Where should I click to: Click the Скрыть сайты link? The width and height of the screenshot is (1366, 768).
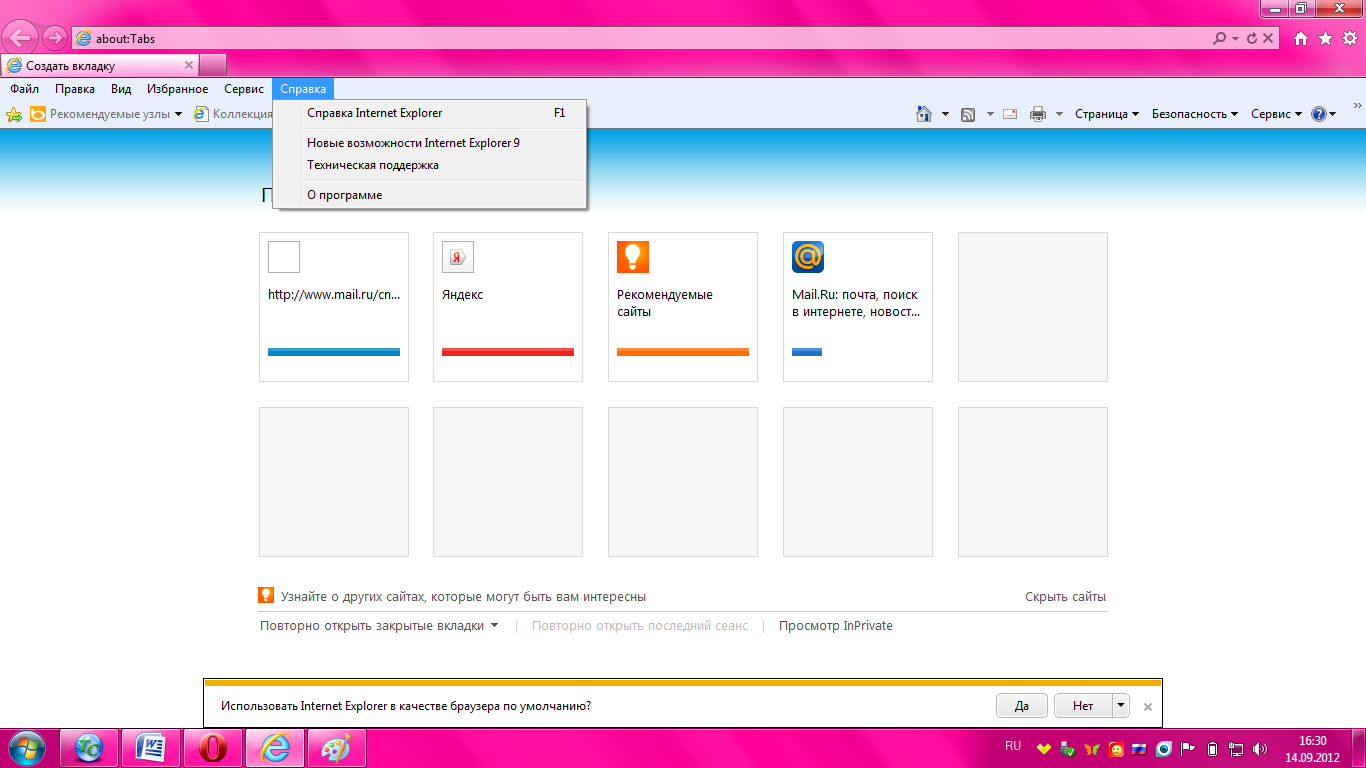click(1065, 597)
